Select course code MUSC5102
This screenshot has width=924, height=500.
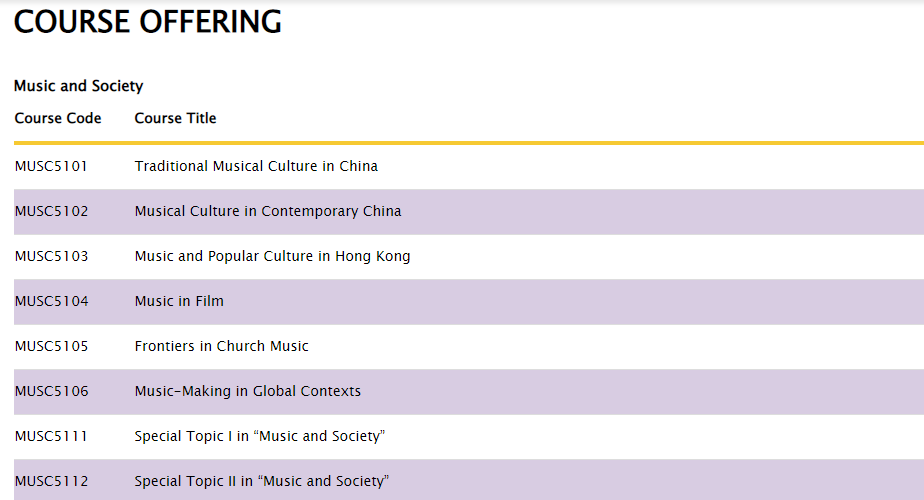pos(51,211)
